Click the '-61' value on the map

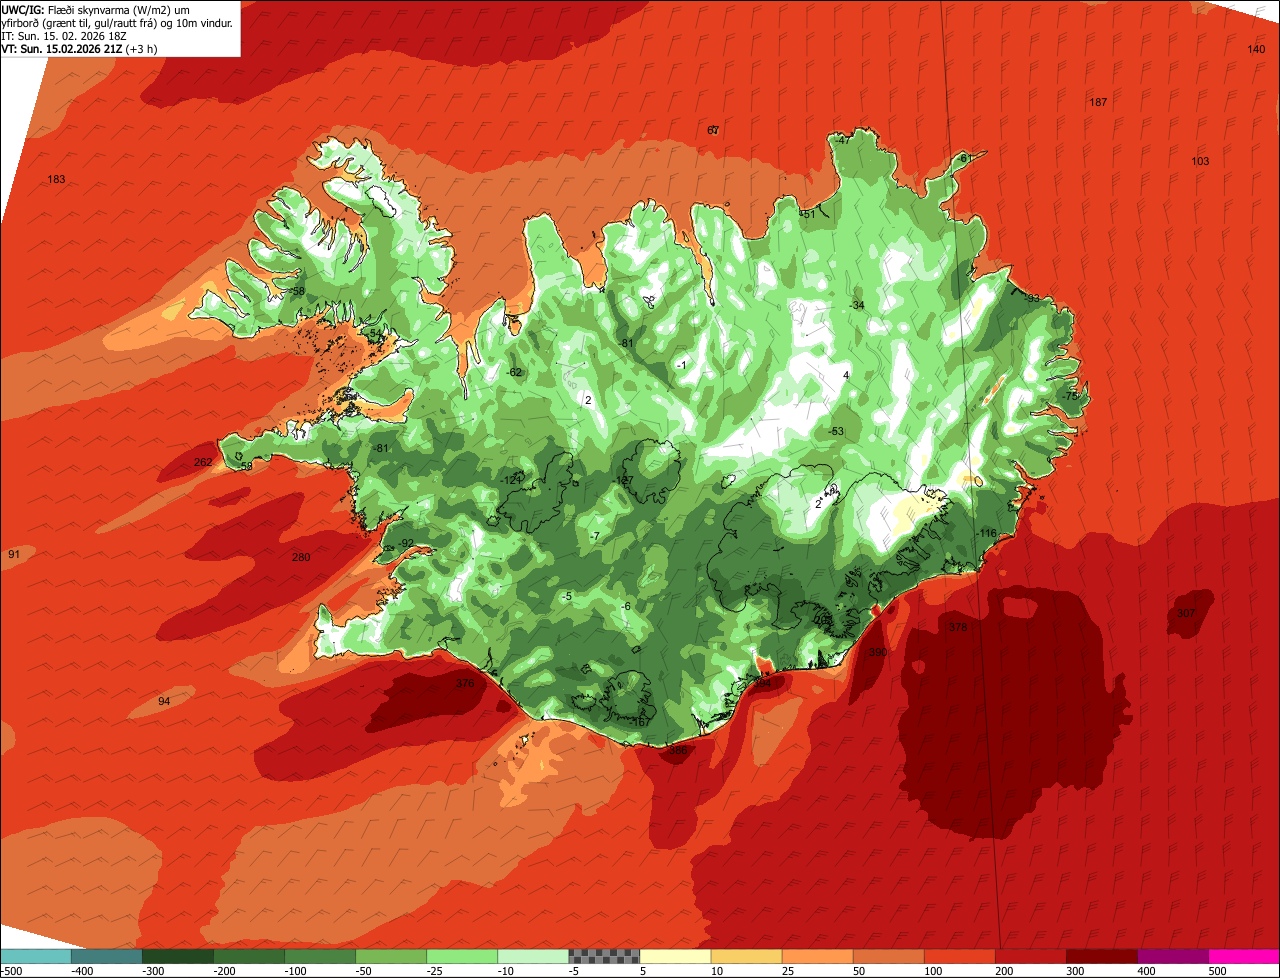[963, 158]
